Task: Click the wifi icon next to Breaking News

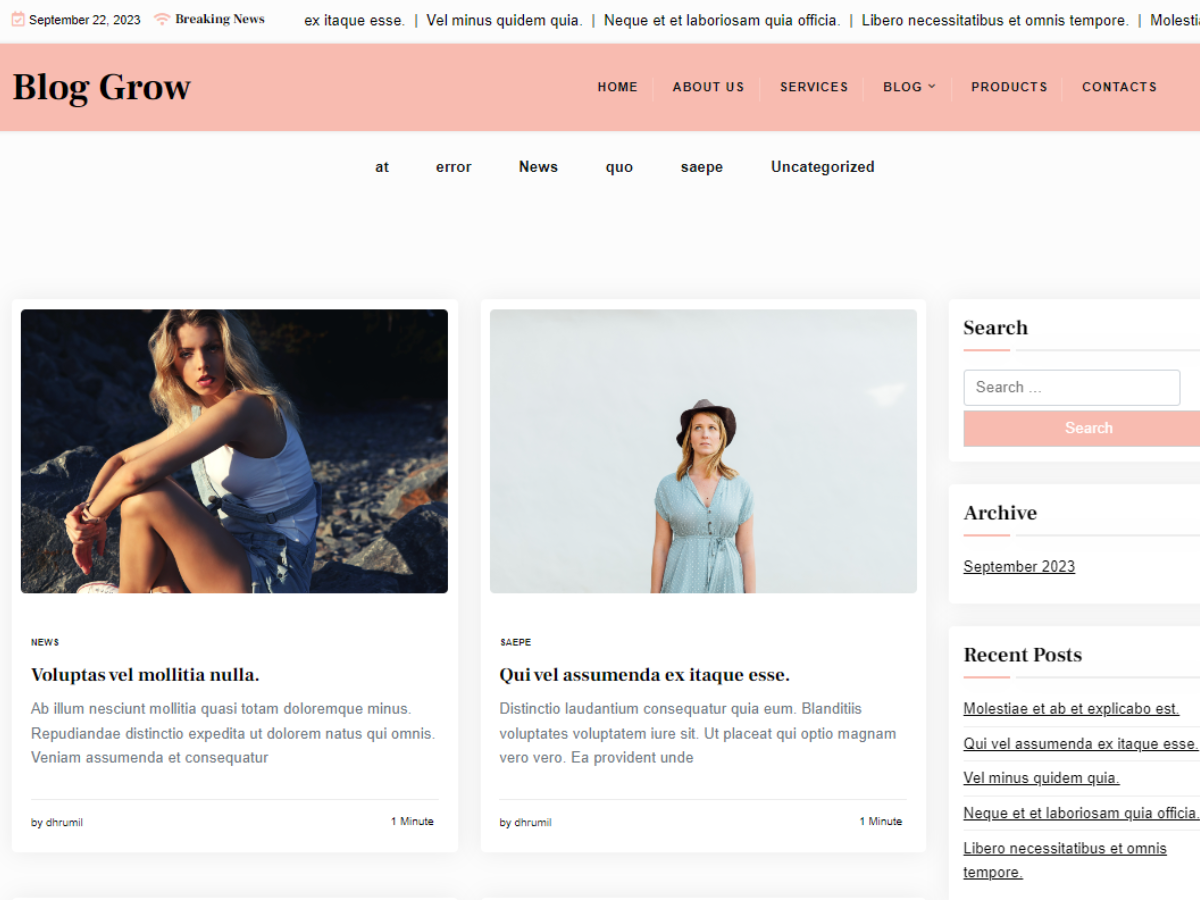Action: pos(160,18)
